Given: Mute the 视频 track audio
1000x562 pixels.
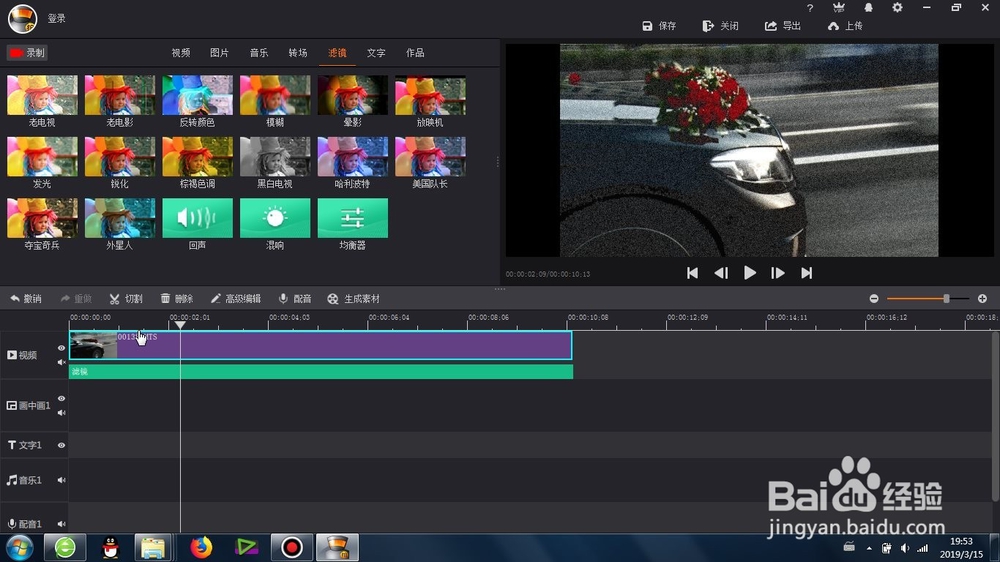Looking at the screenshot, I should pos(61,362).
